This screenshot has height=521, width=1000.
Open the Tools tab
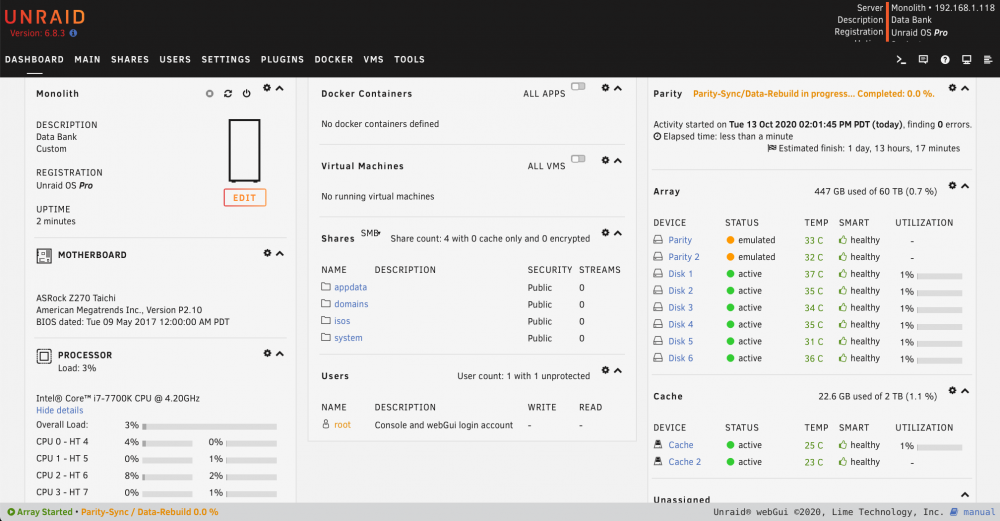(x=409, y=59)
